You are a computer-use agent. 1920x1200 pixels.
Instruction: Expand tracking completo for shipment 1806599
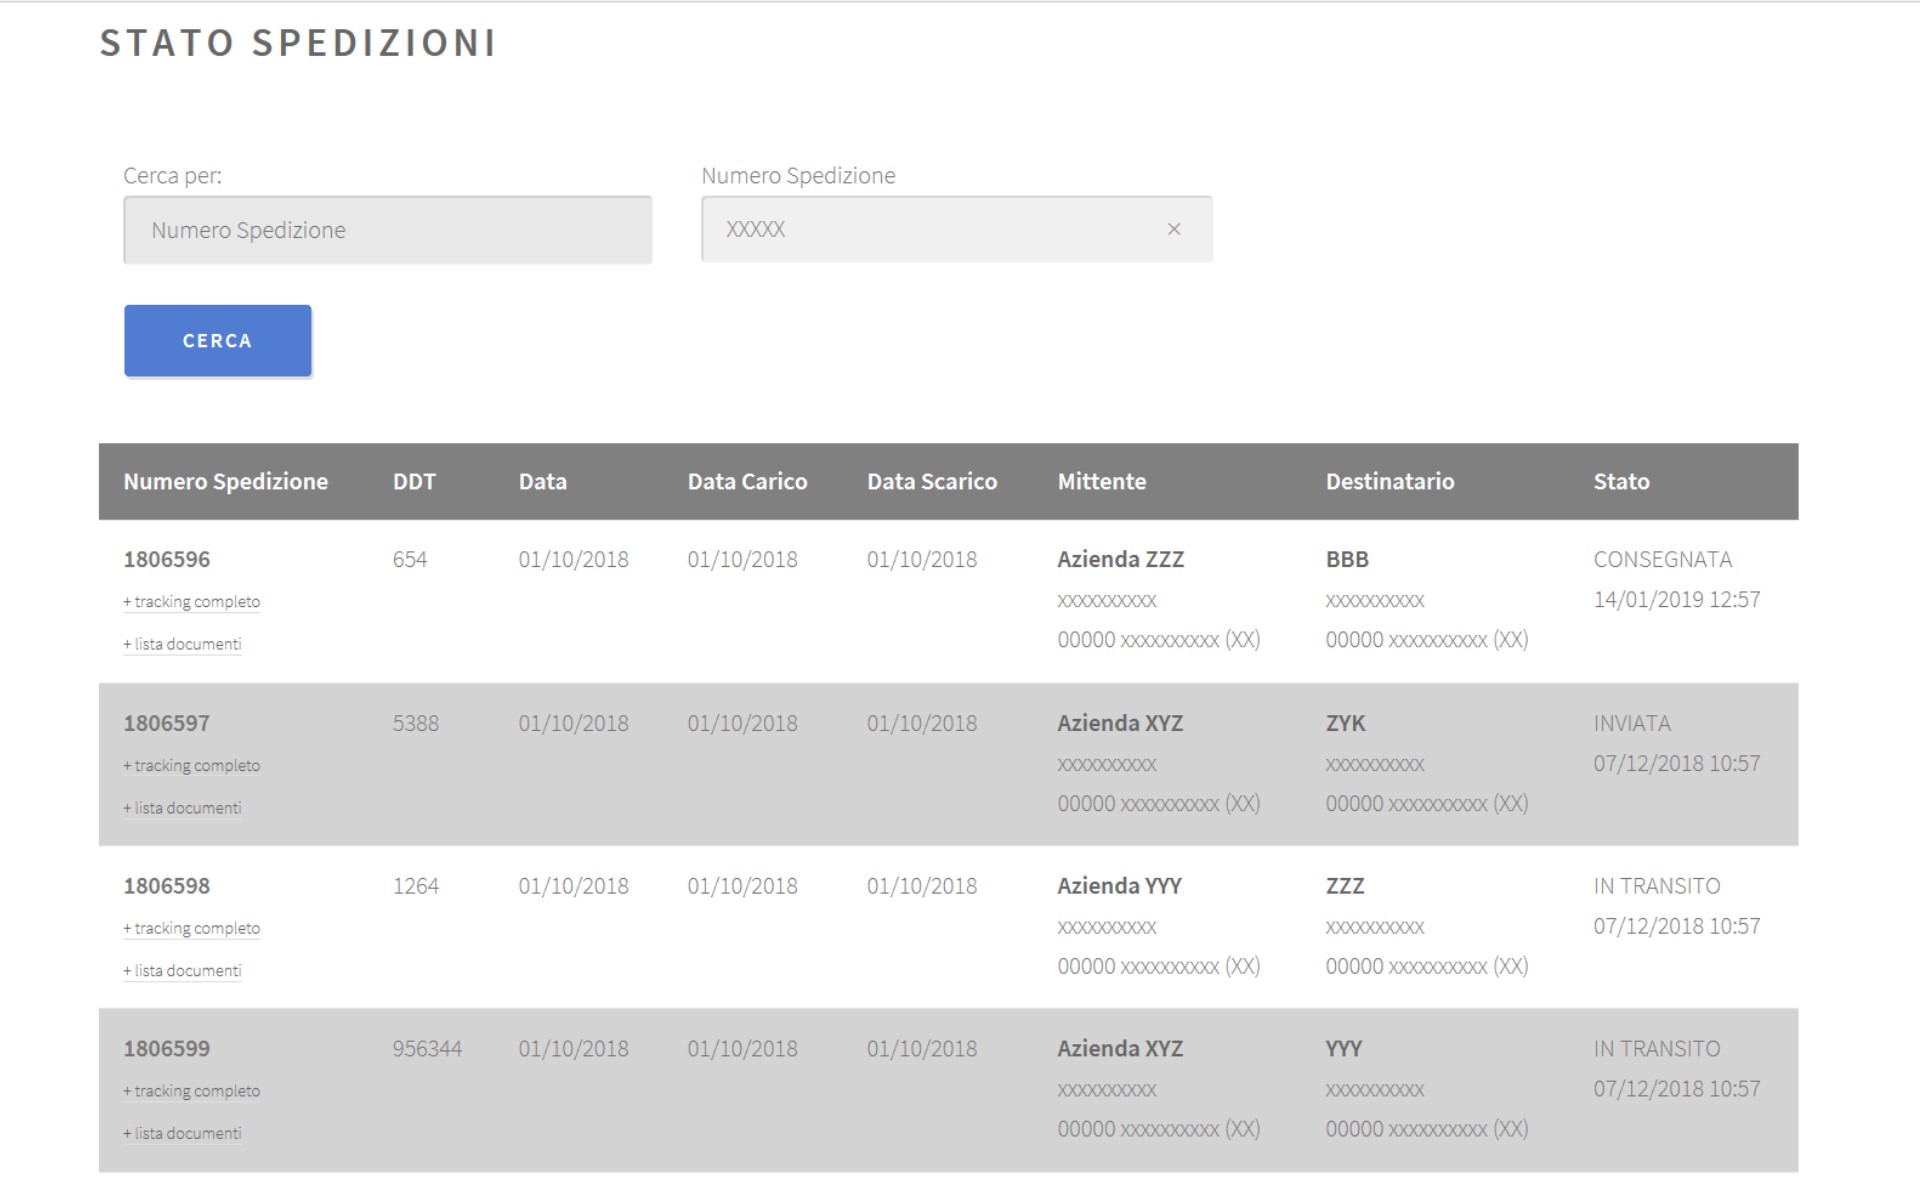click(192, 1091)
